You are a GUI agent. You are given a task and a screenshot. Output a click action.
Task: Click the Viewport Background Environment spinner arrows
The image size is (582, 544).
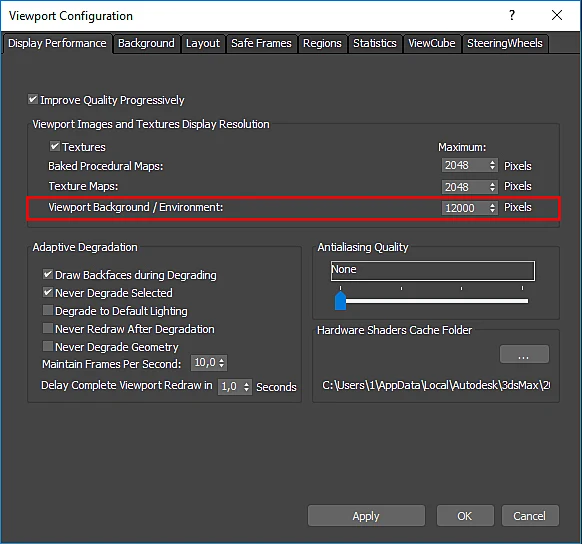pyautogui.click(x=493, y=208)
